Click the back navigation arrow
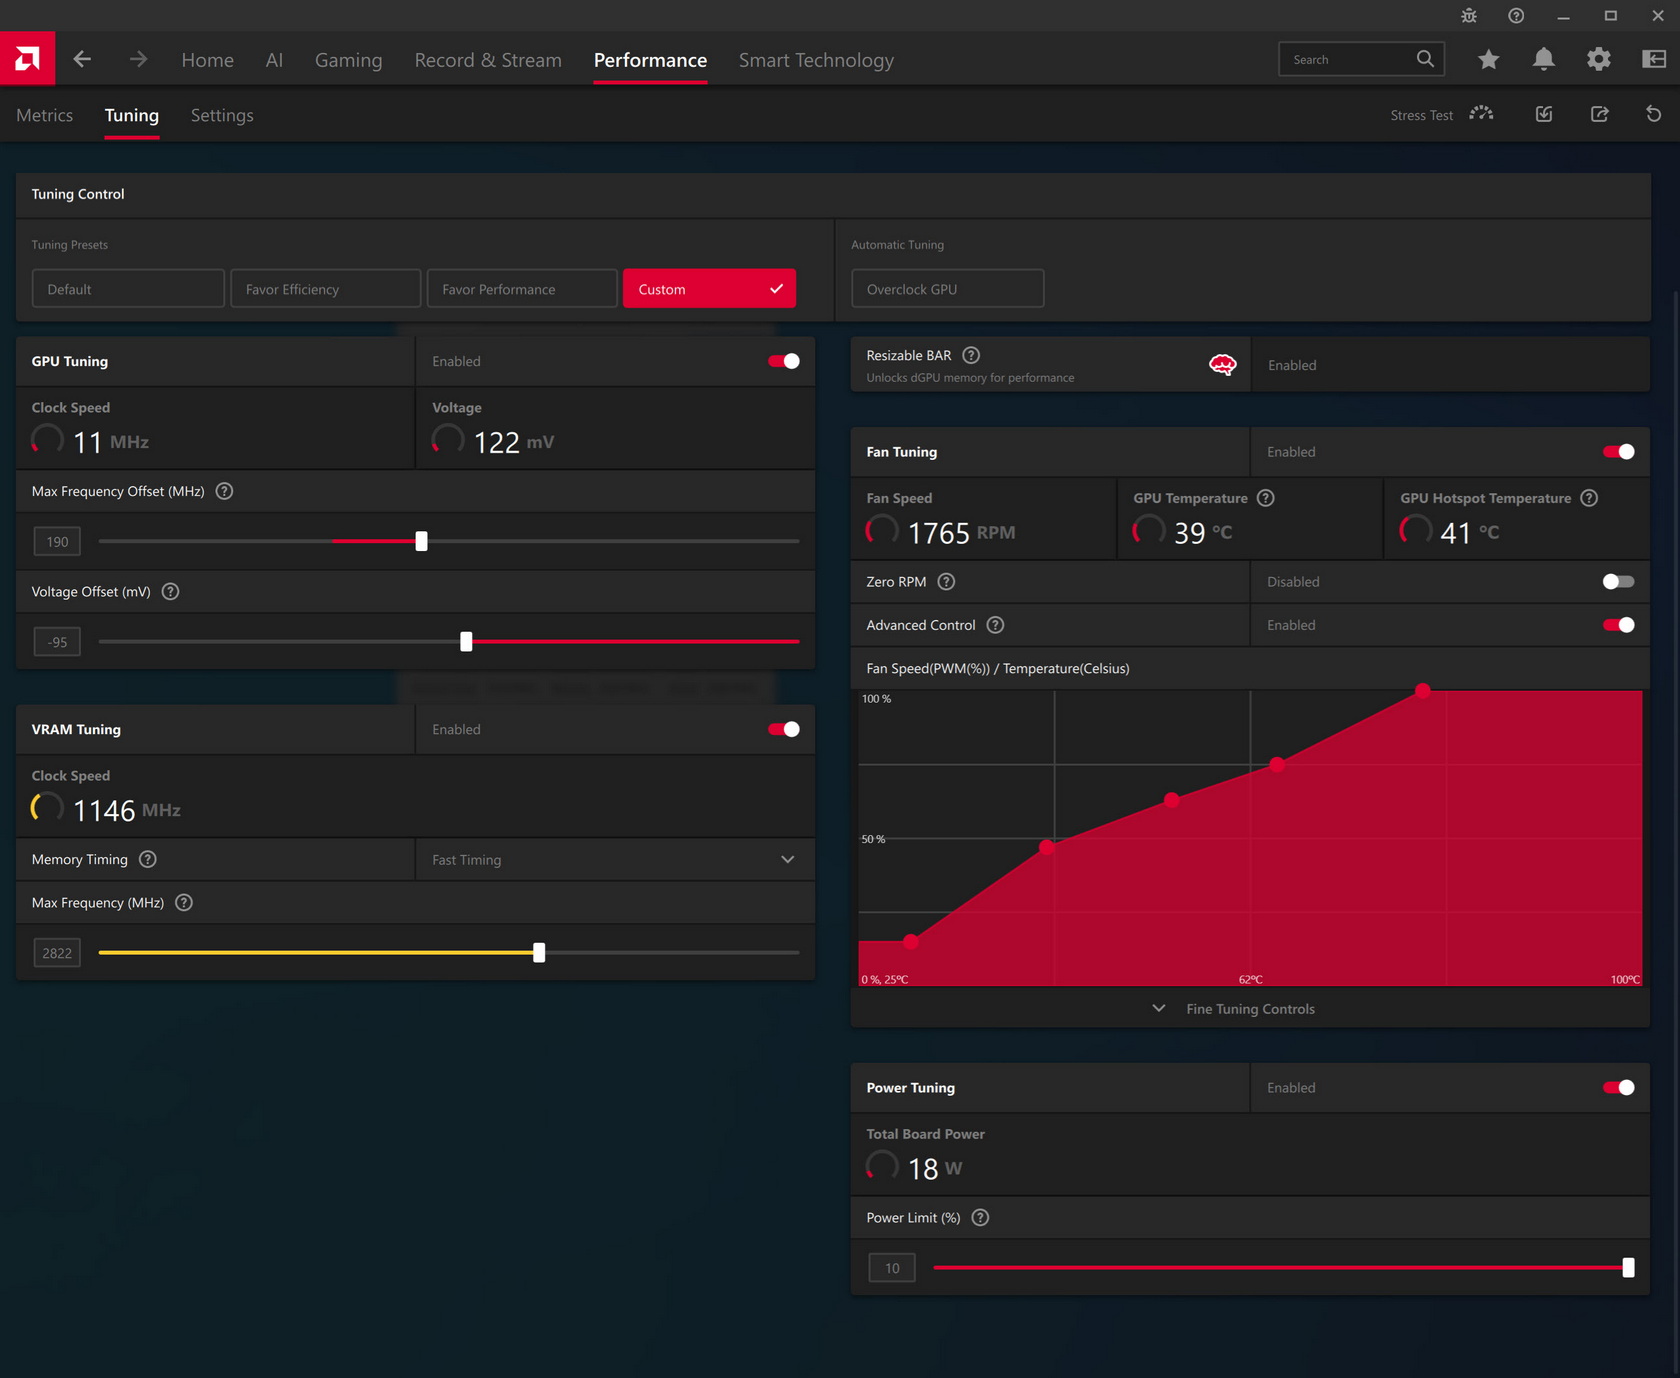Image resolution: width=1680 pixels, height=1378 pixels. pos(82,60)
